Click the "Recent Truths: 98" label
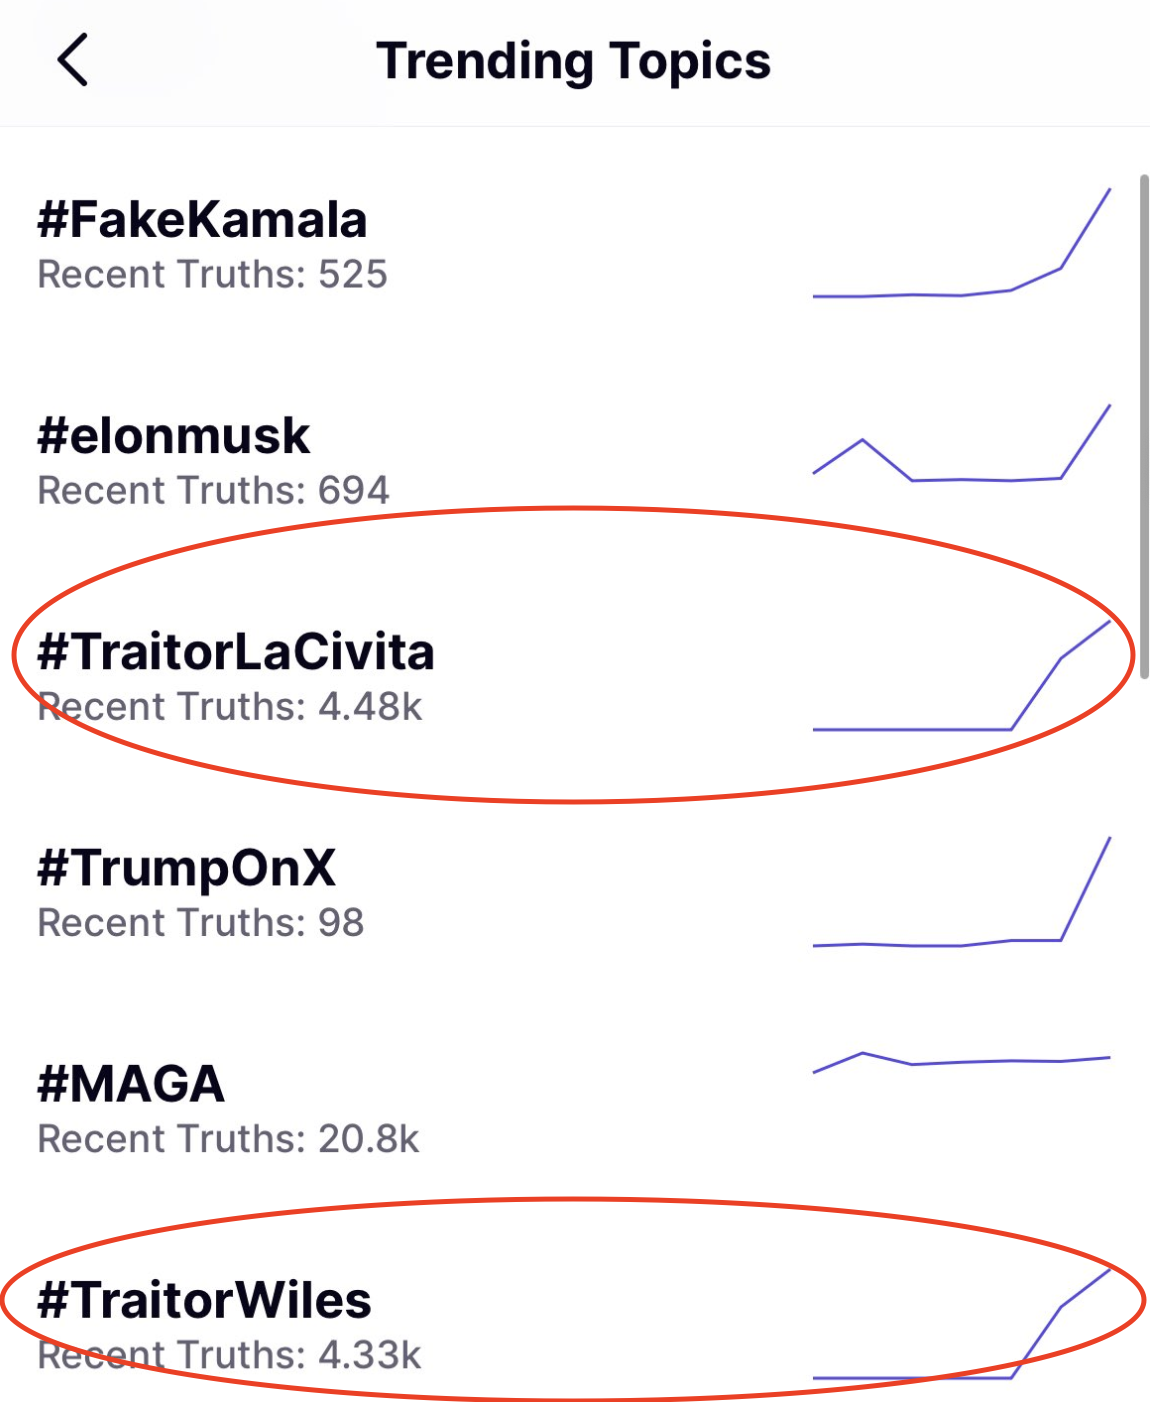 tap(200, 923)
